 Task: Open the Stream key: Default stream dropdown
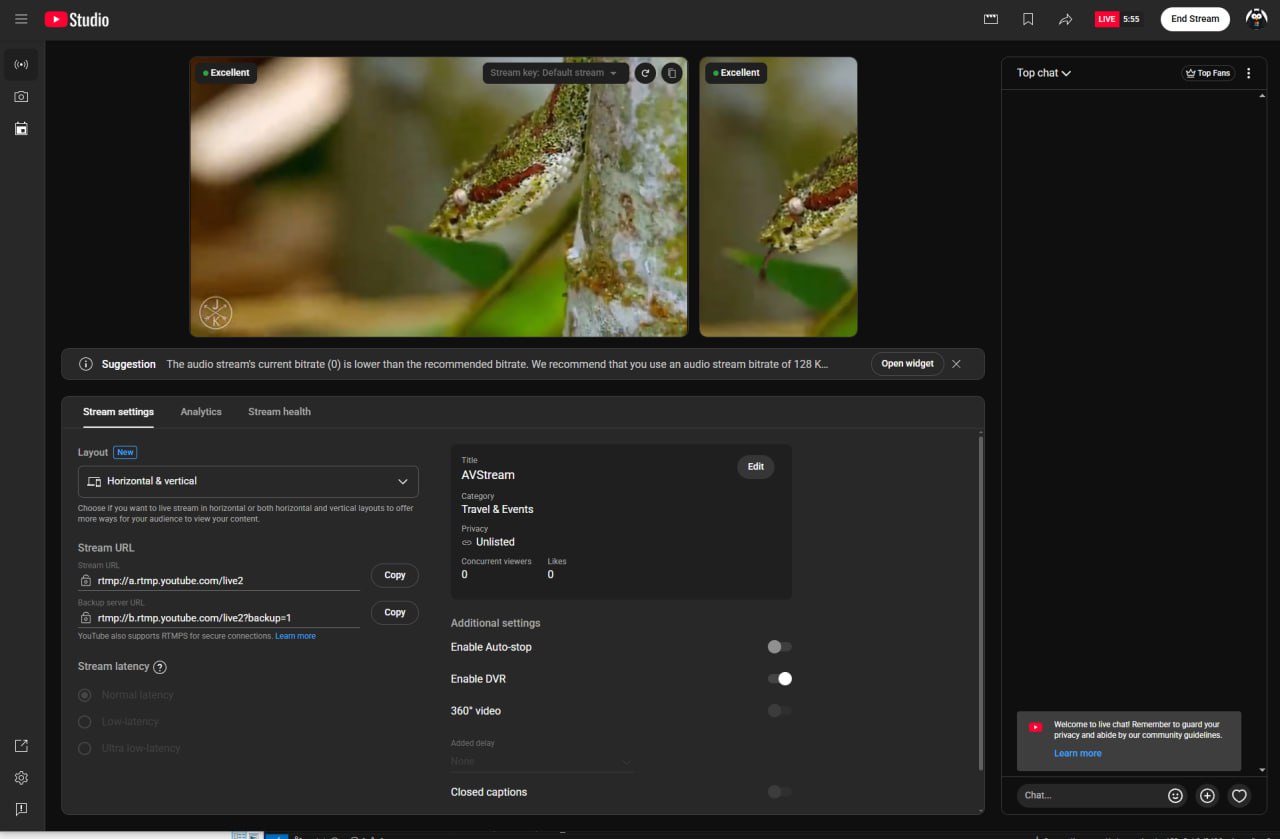coord(555,73)
